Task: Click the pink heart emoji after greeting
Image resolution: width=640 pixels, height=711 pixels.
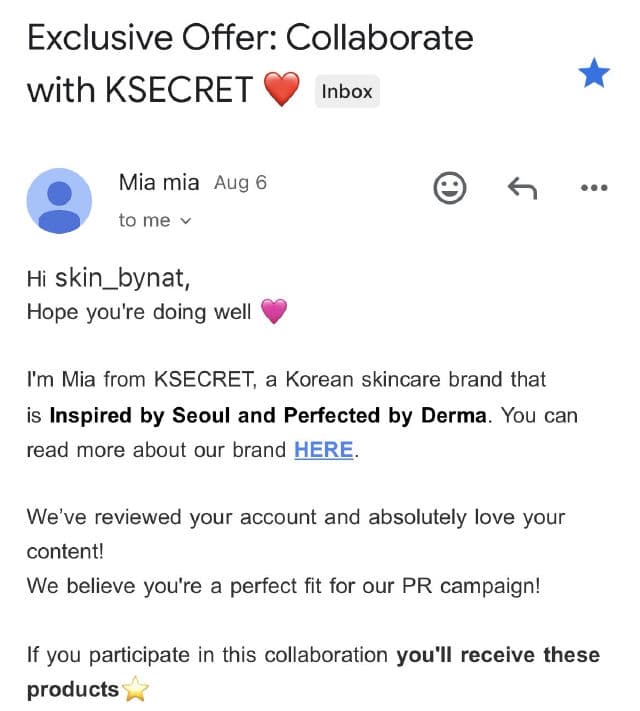Action: [273, 312]
